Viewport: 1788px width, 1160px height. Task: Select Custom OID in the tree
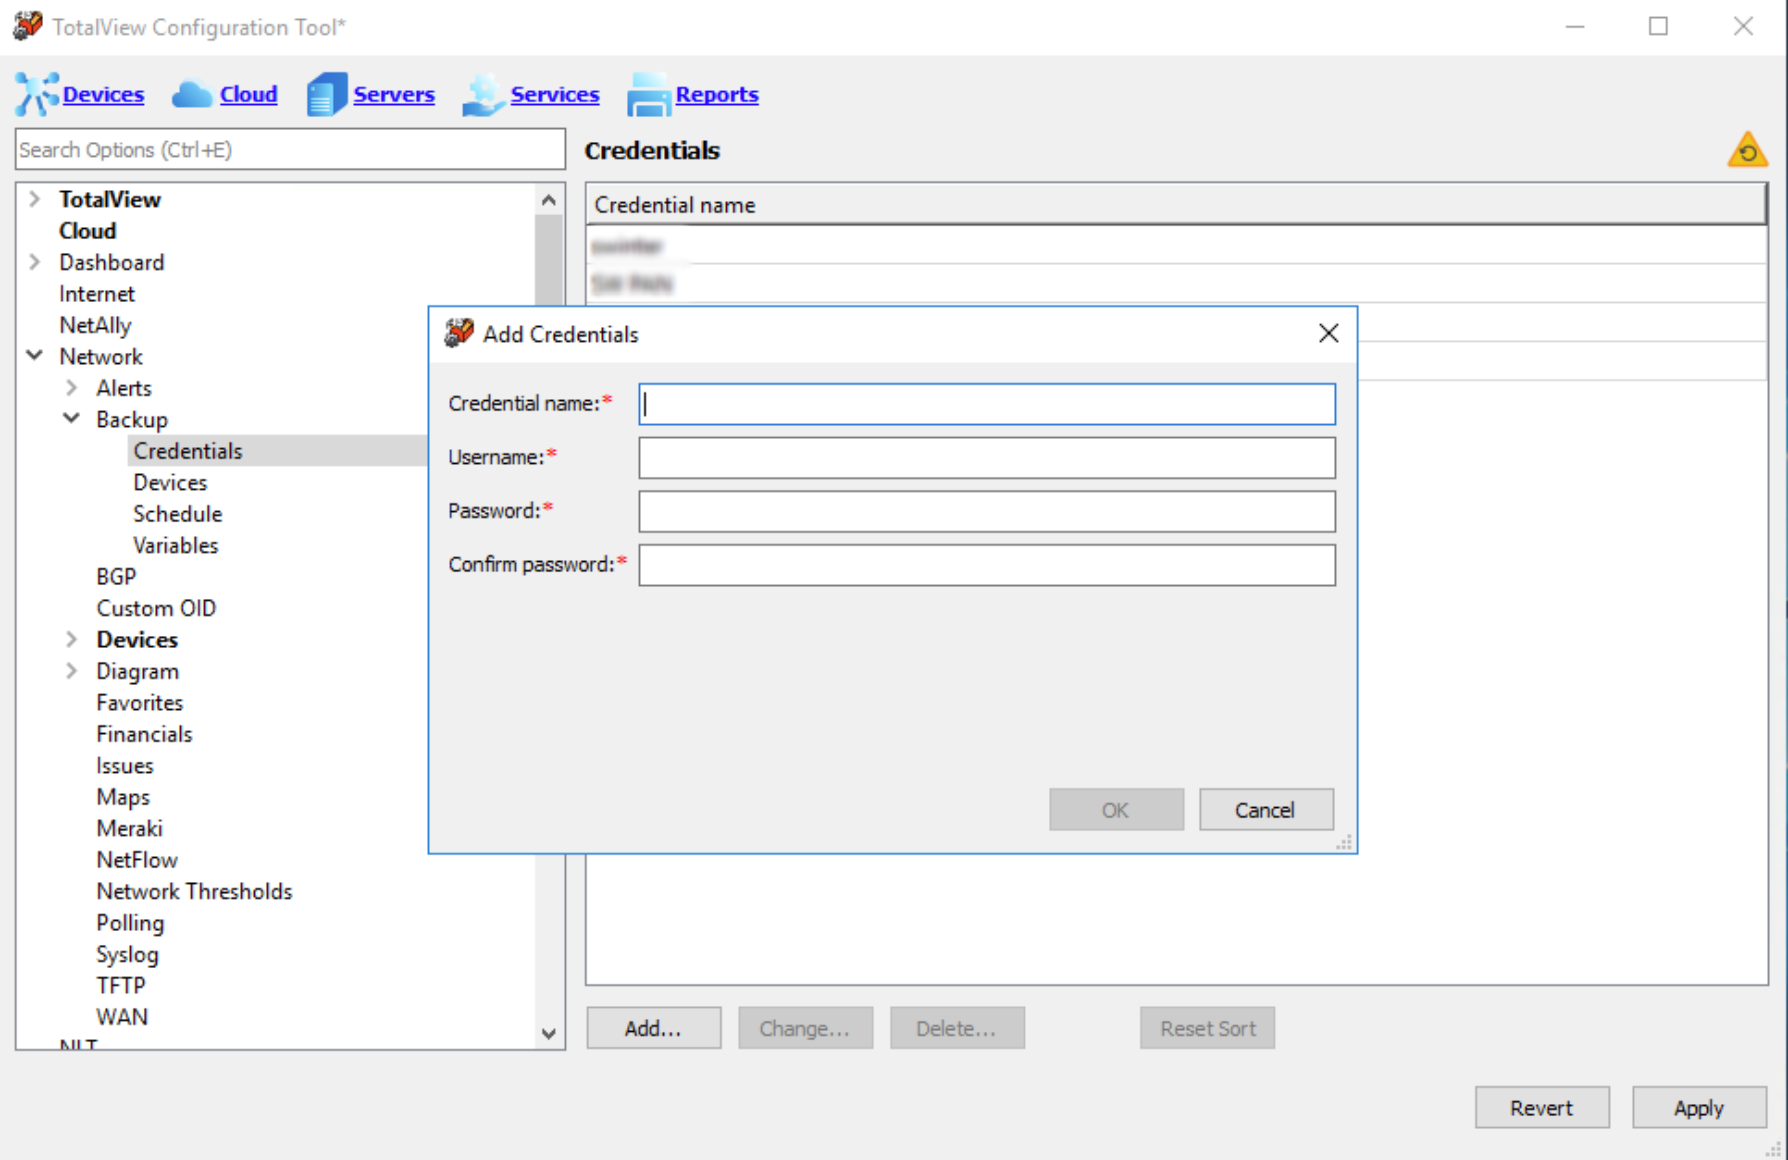[156, 608]
